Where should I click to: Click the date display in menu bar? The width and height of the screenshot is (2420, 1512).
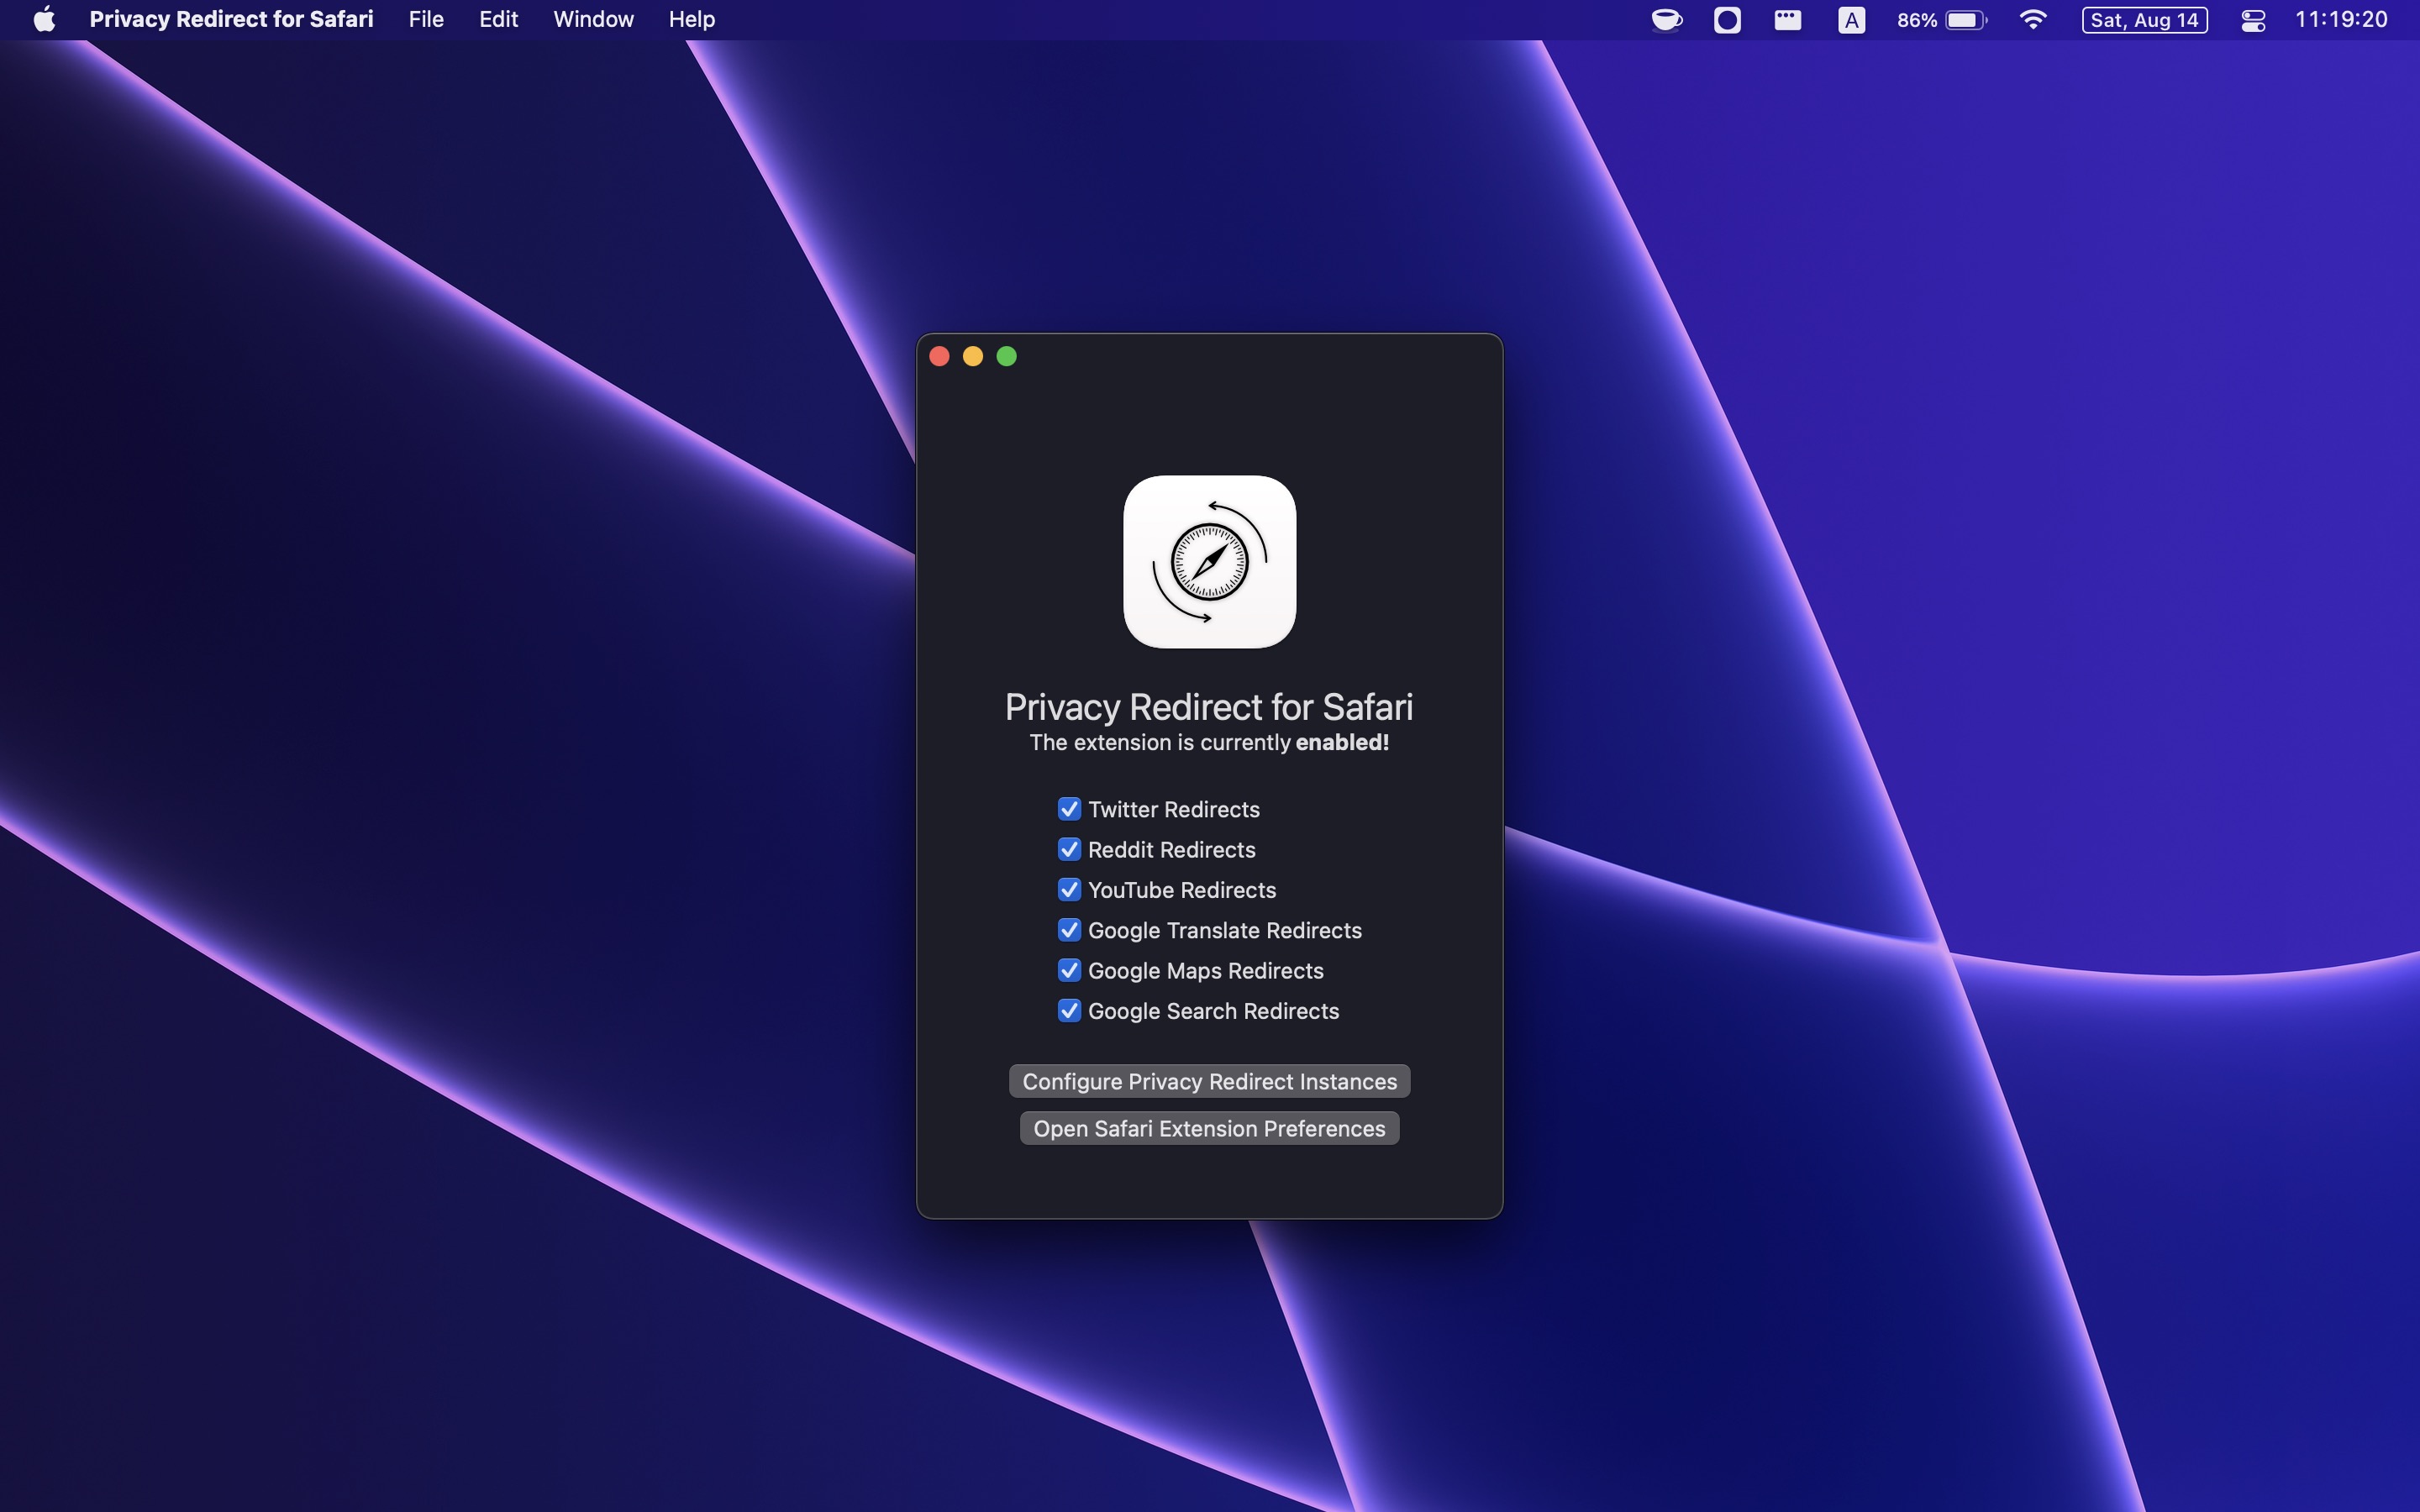(x=2144, y=19)
